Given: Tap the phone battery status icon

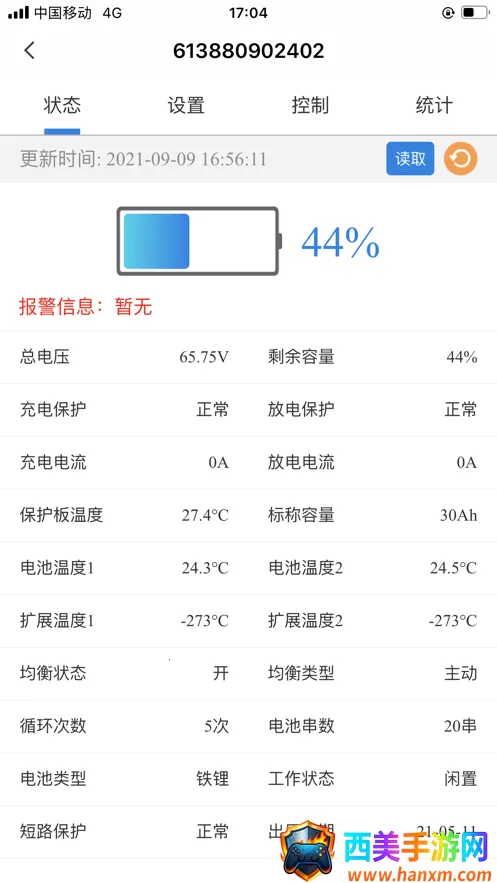Looking at the screenshot, I should click(x=474, y=12).
